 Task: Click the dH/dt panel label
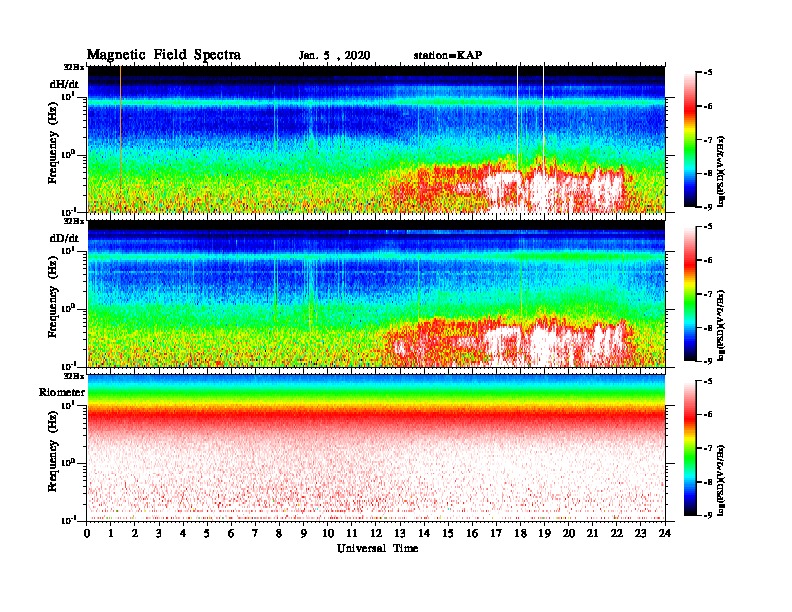(x=64, y=84)
